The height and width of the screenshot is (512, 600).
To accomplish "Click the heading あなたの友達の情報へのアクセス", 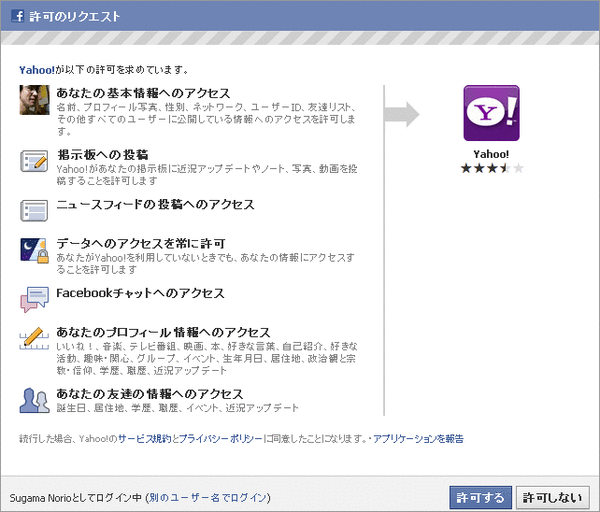I will coord(150,394).
